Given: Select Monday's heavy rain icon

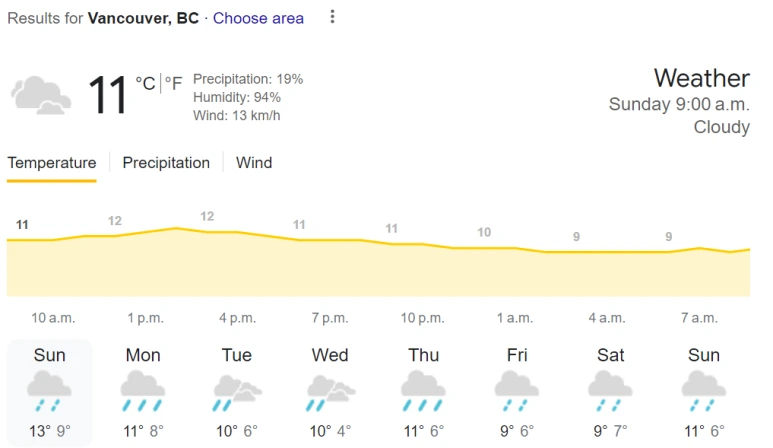Looking at the screenshot, I should (143, 391).
